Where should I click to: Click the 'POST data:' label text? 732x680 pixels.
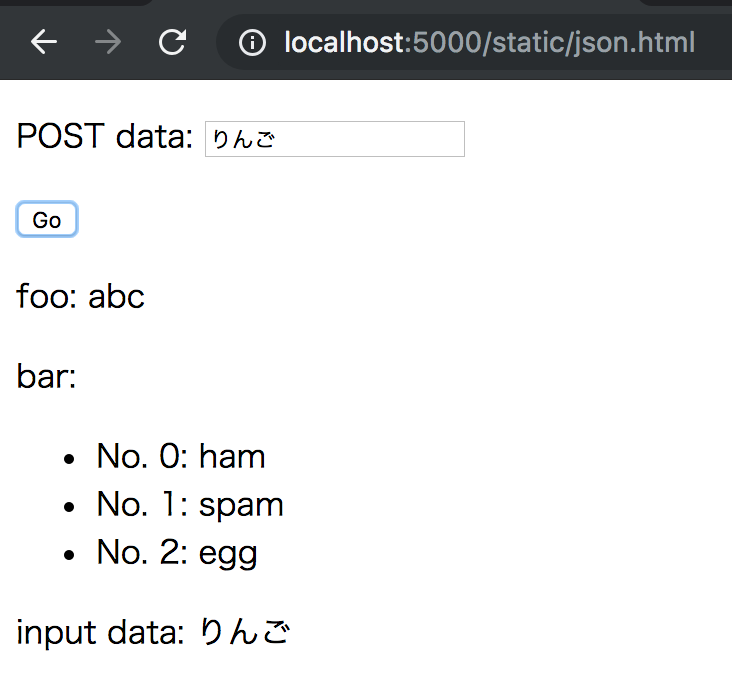click(104, 136)
